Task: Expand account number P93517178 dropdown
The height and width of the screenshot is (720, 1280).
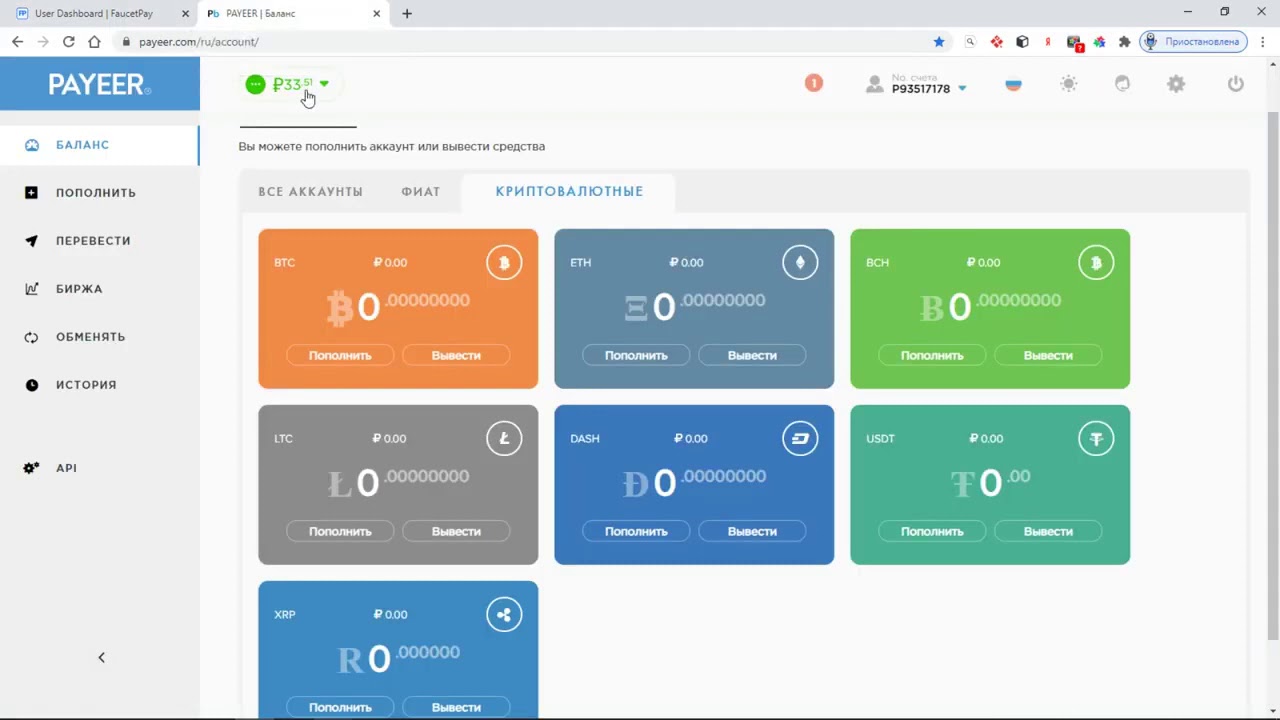Action: (962, 89)
